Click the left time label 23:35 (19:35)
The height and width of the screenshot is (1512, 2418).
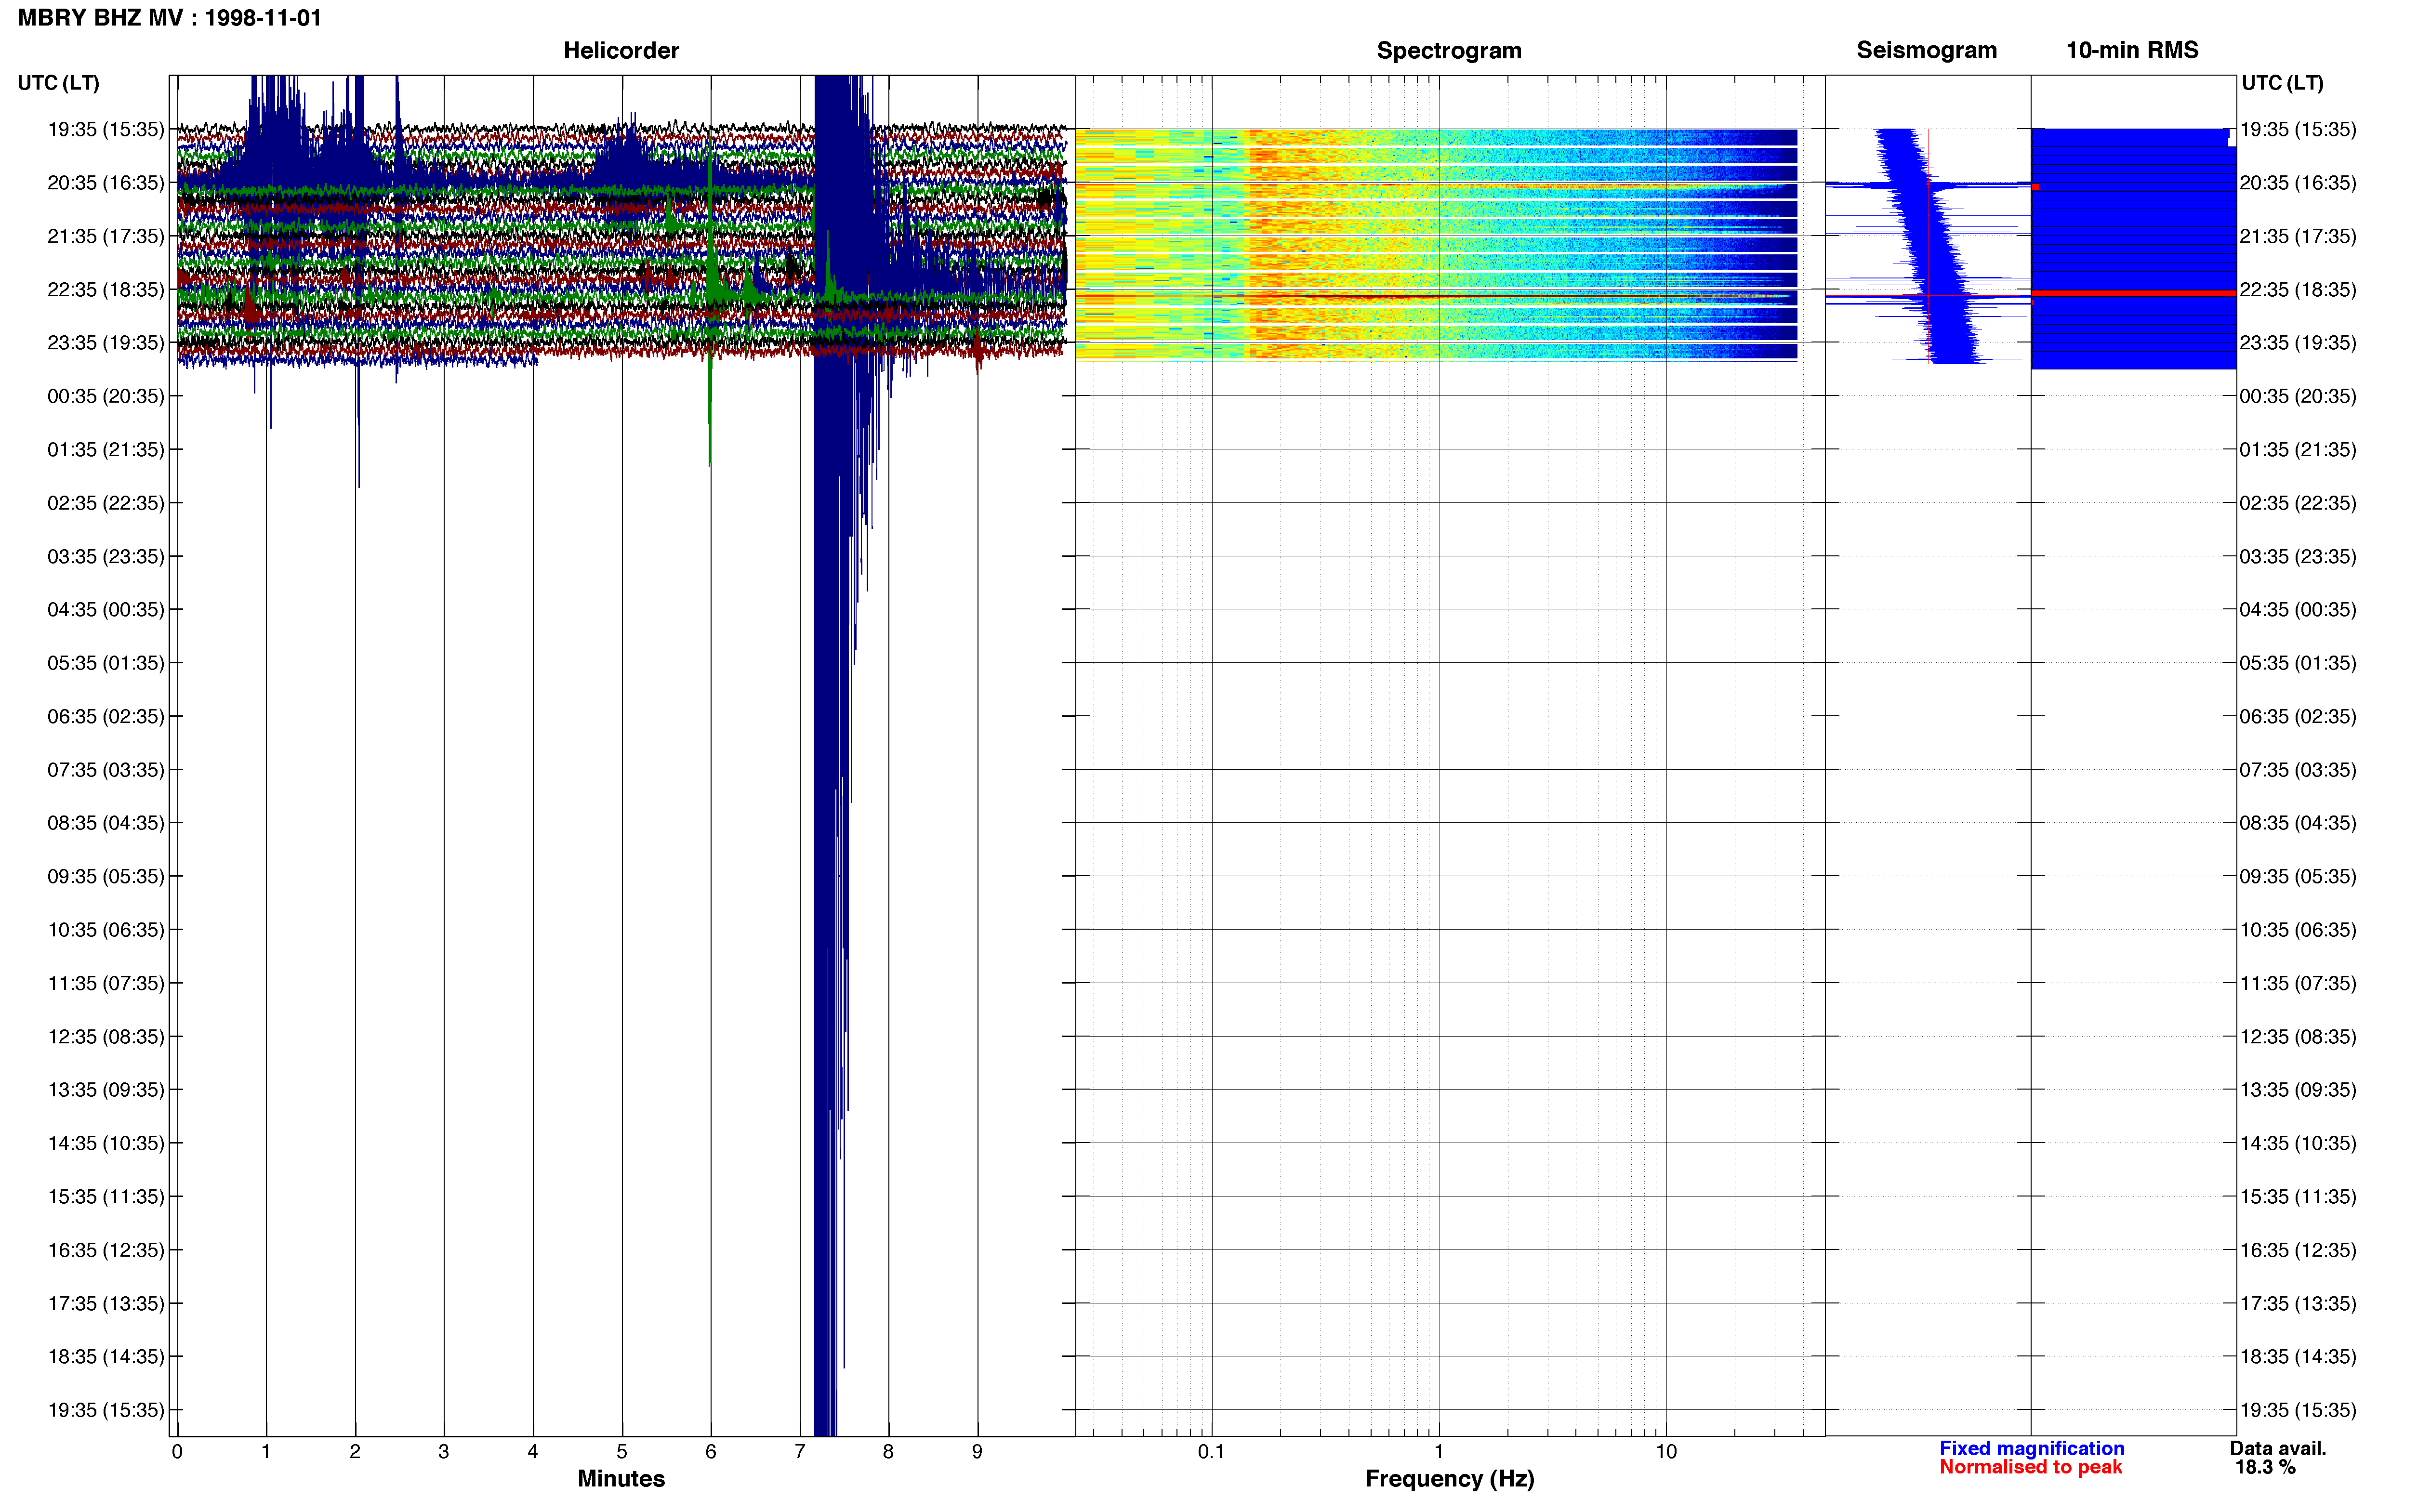point(106,343)
